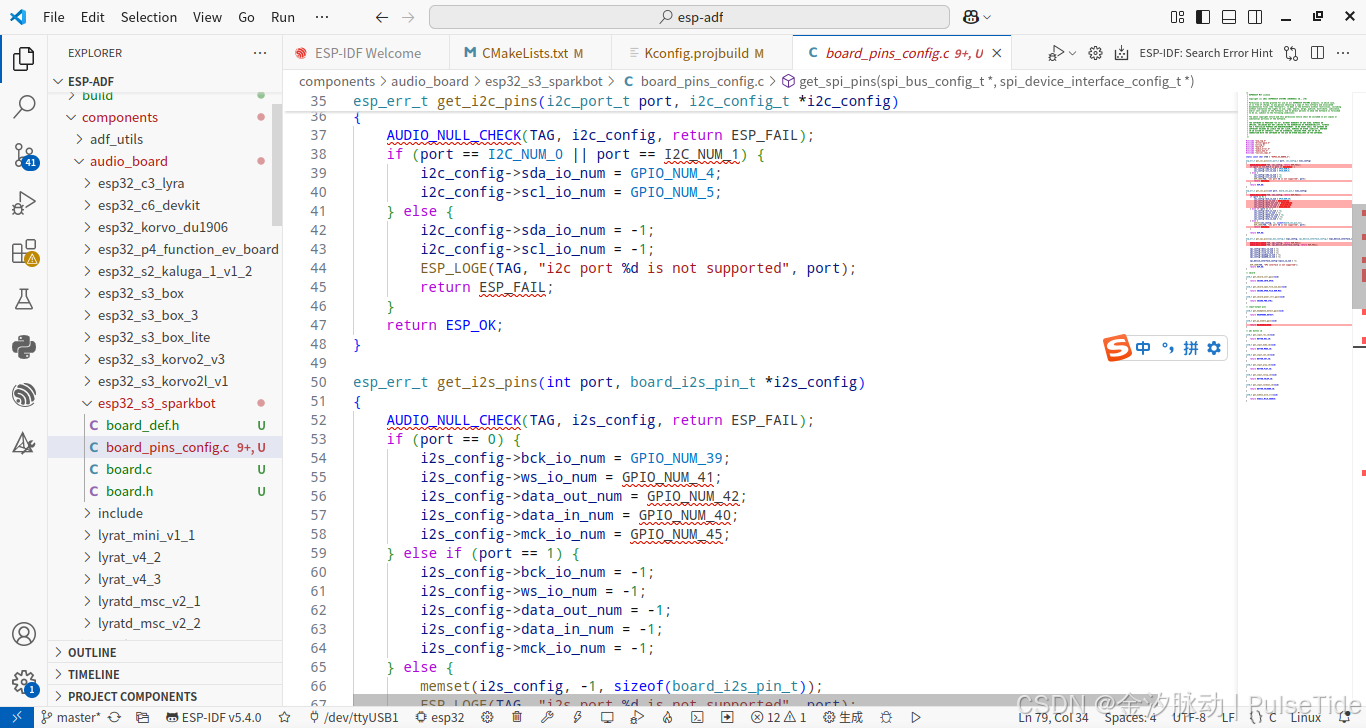Click the remote window icon in status bar
Viewport: 1366px width, 728px height.
click(x=16, y=717)
